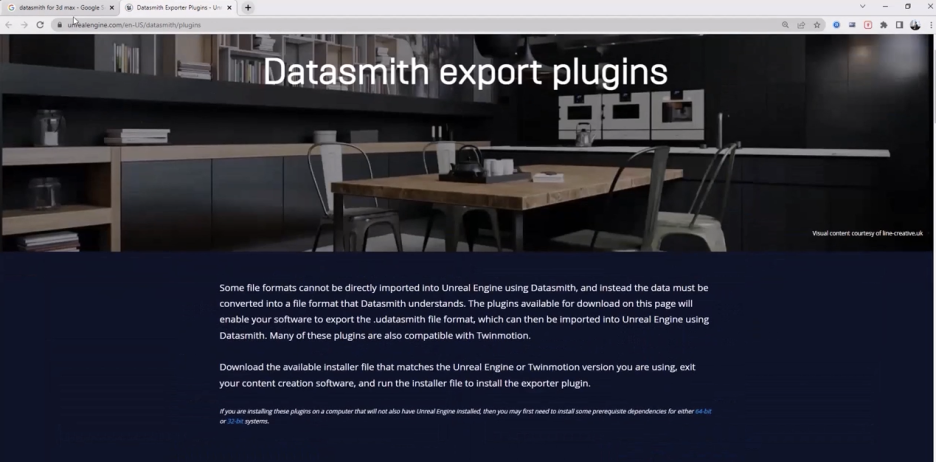Open the zoom magnifier in address bar
Image resolution: width=936 pixels, height=462 pixels.
tap(785, 25)
